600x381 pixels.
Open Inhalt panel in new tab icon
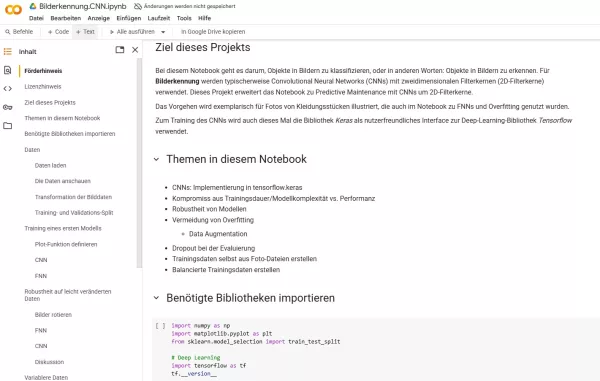(x=120, y=50)
